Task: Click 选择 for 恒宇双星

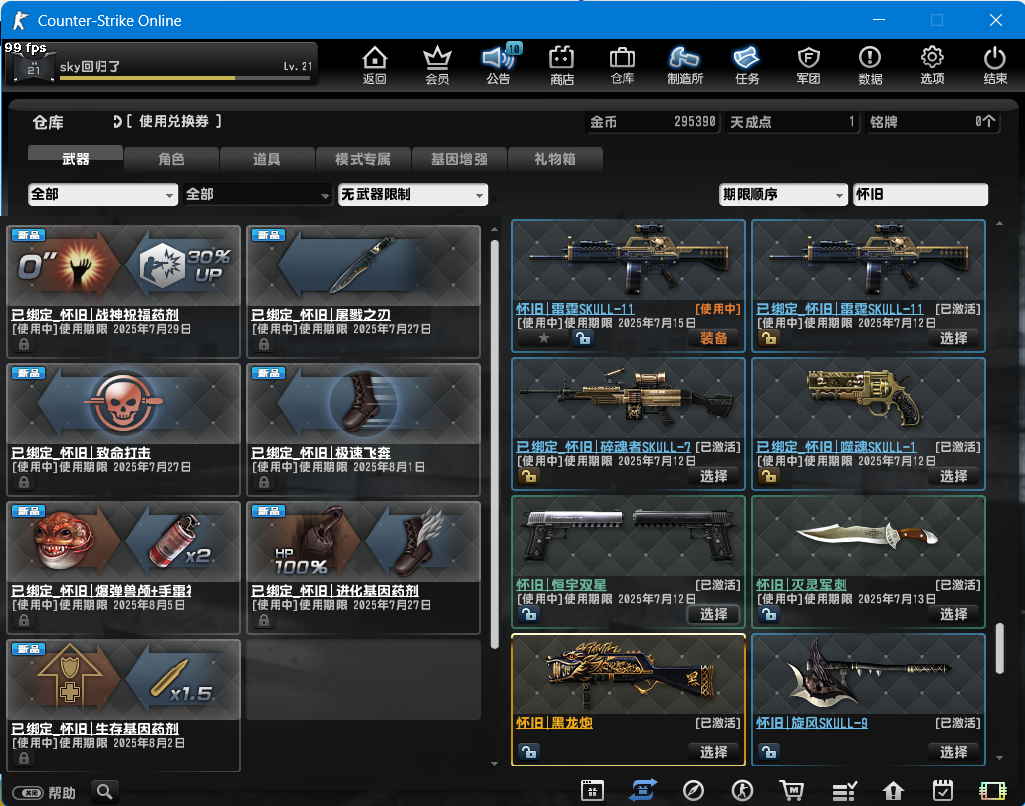Action: (713, 614)
